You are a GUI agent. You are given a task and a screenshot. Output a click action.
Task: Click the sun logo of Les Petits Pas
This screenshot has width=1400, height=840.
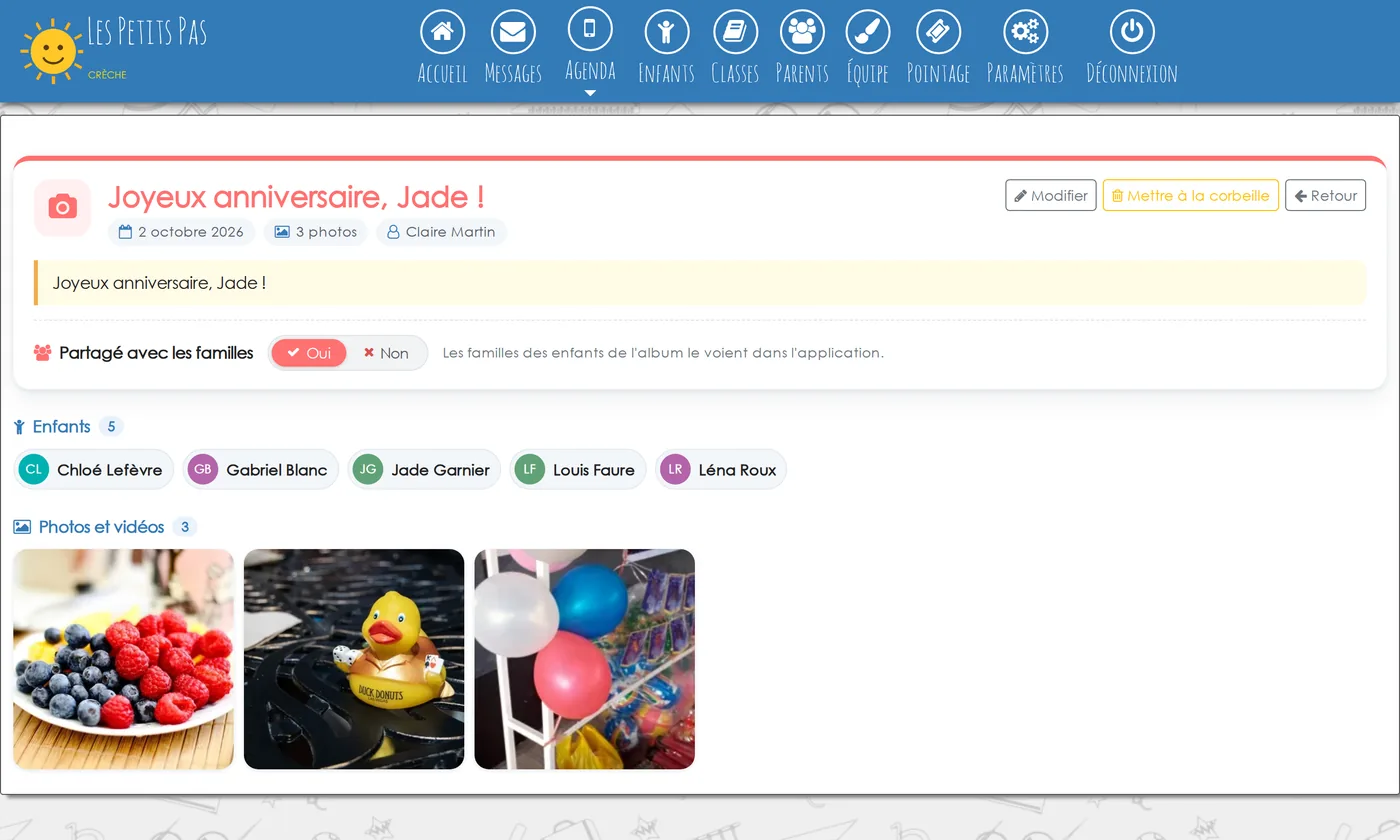(51, 51)
